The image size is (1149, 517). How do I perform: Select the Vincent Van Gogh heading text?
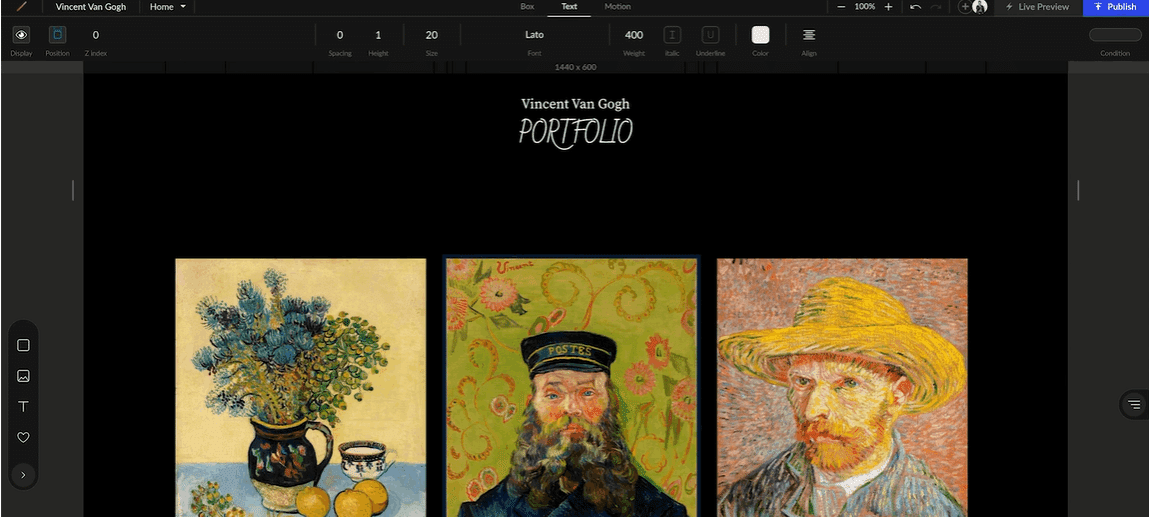tap(575, 103)
